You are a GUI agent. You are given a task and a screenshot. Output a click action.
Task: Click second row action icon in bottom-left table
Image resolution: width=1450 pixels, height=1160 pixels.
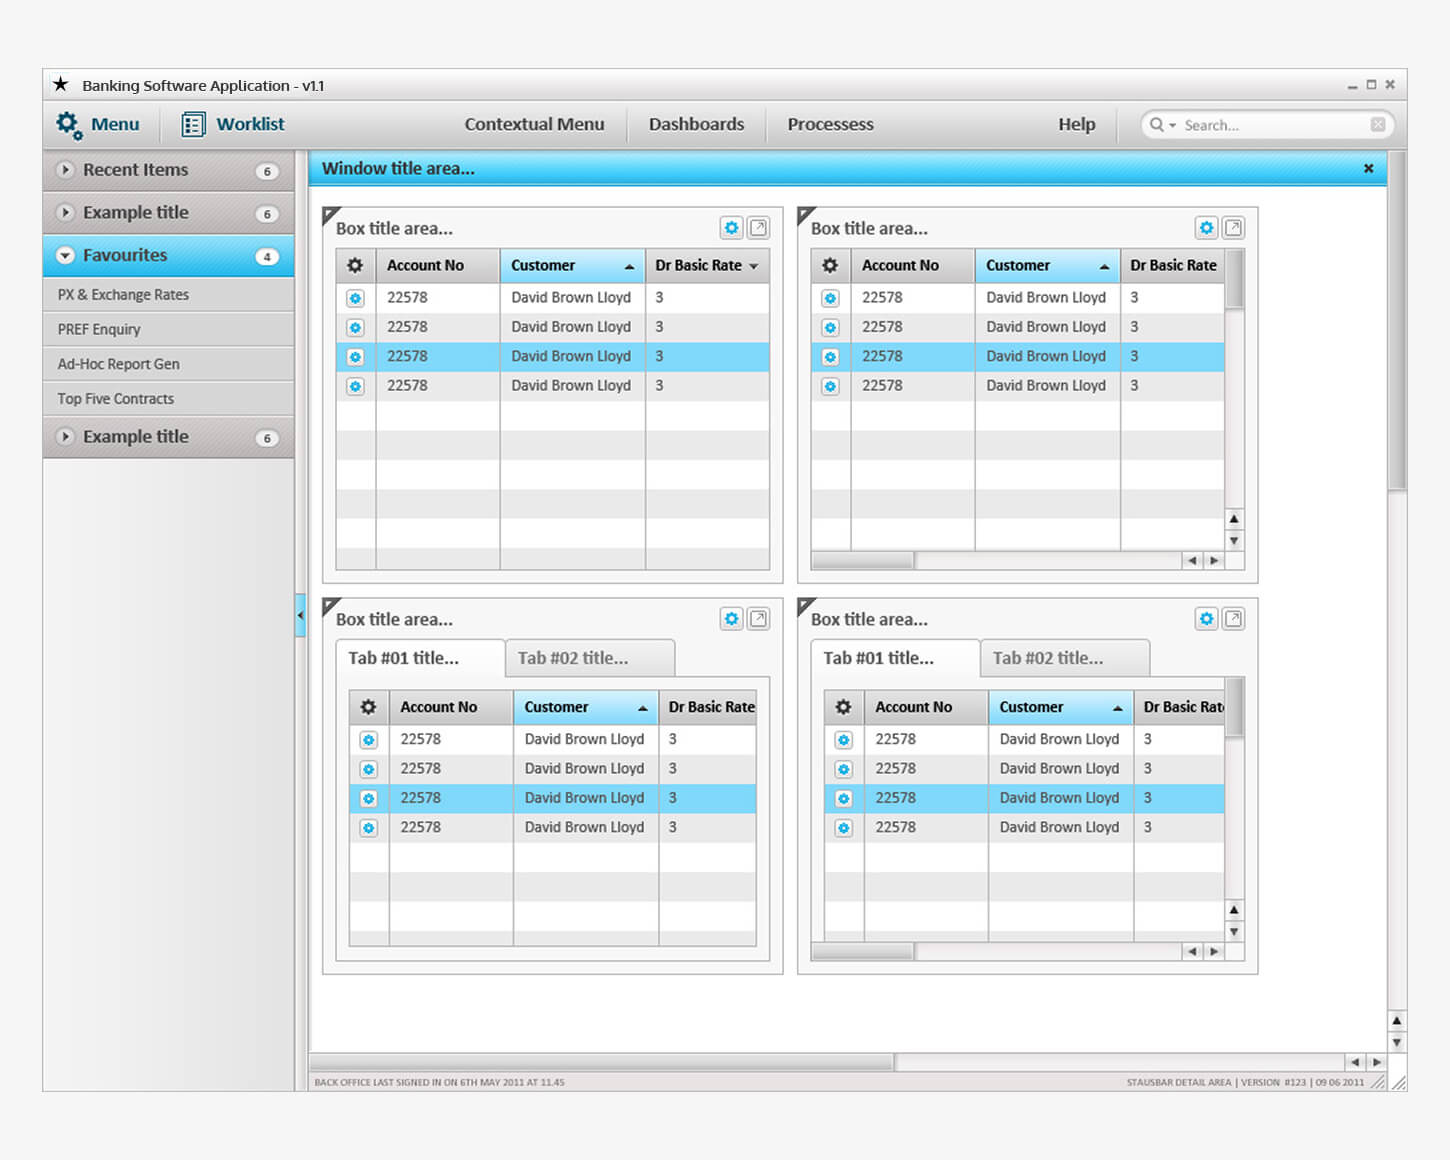coord(368,769)
